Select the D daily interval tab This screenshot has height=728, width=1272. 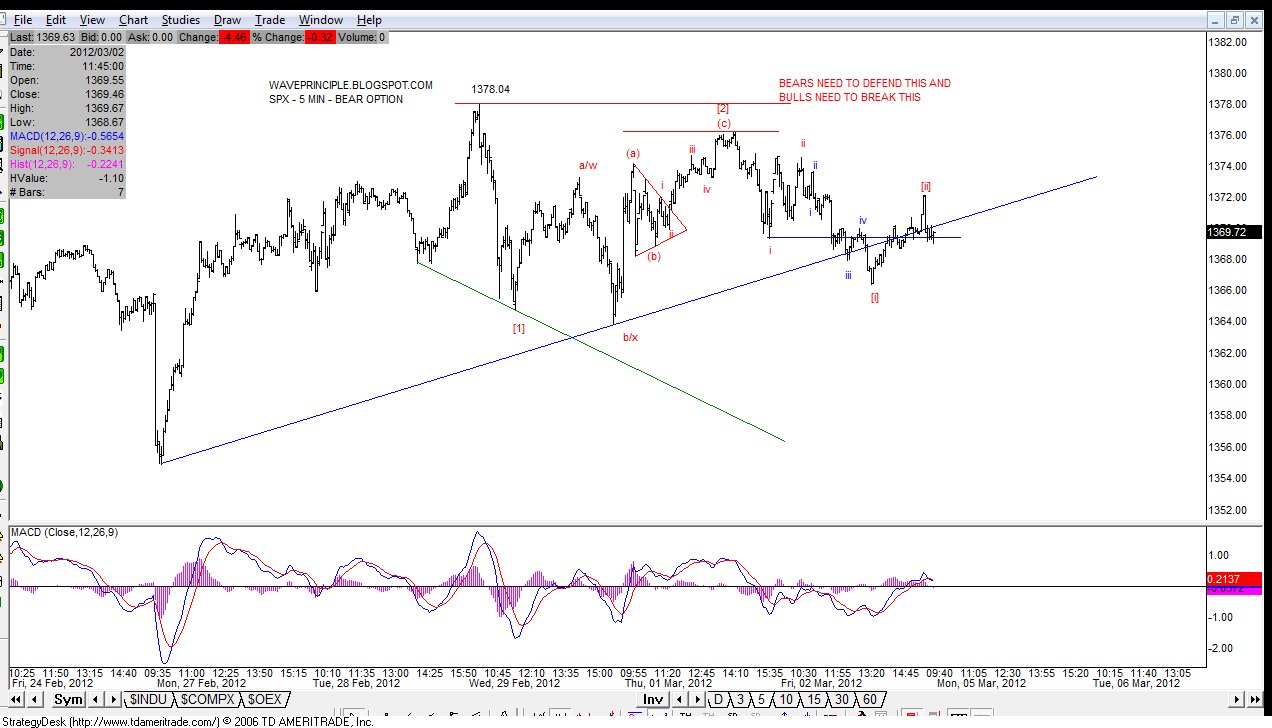(x=718, y=699)
